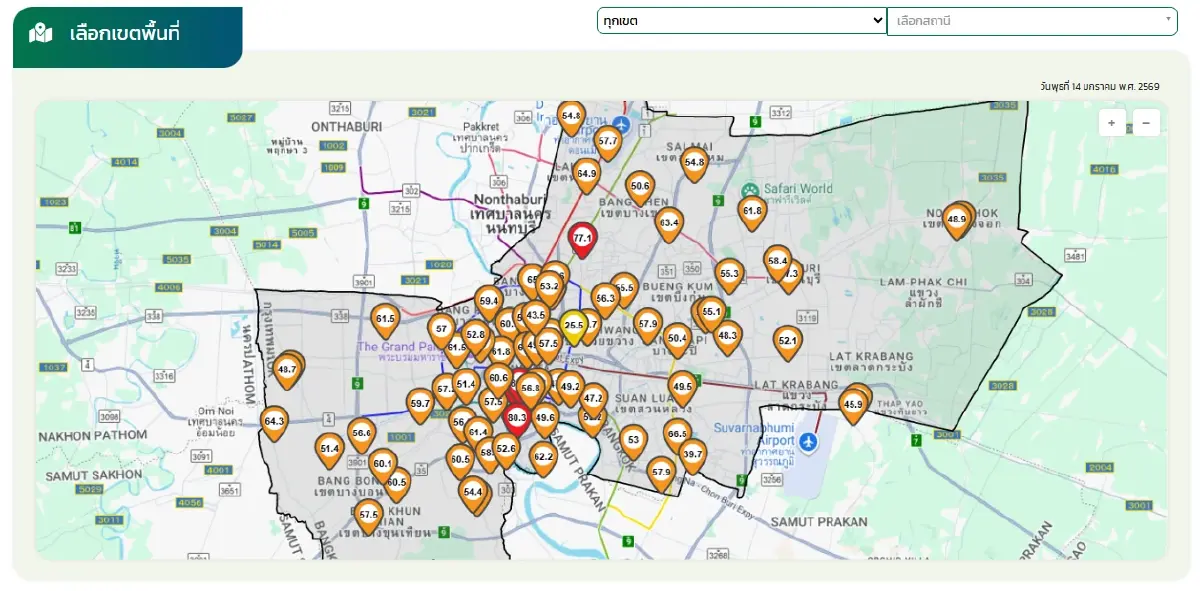Click the Suvarnabhumi Airport plane icon
Screen dimensions: 1200x591
pyautogui.click(x=808, y=442)
